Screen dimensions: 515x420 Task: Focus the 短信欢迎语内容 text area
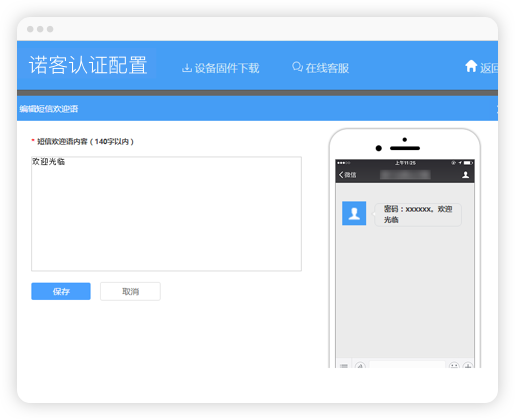coord(166,214)
